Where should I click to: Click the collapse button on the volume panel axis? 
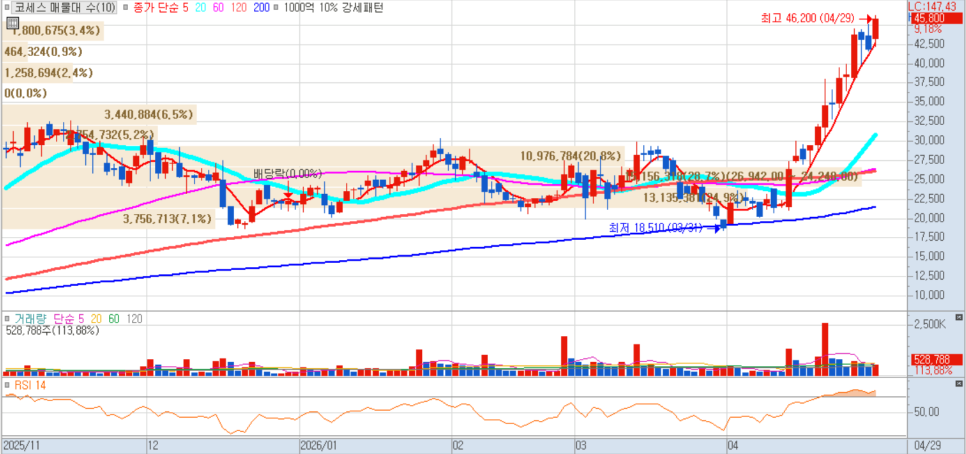pos(958,317)
